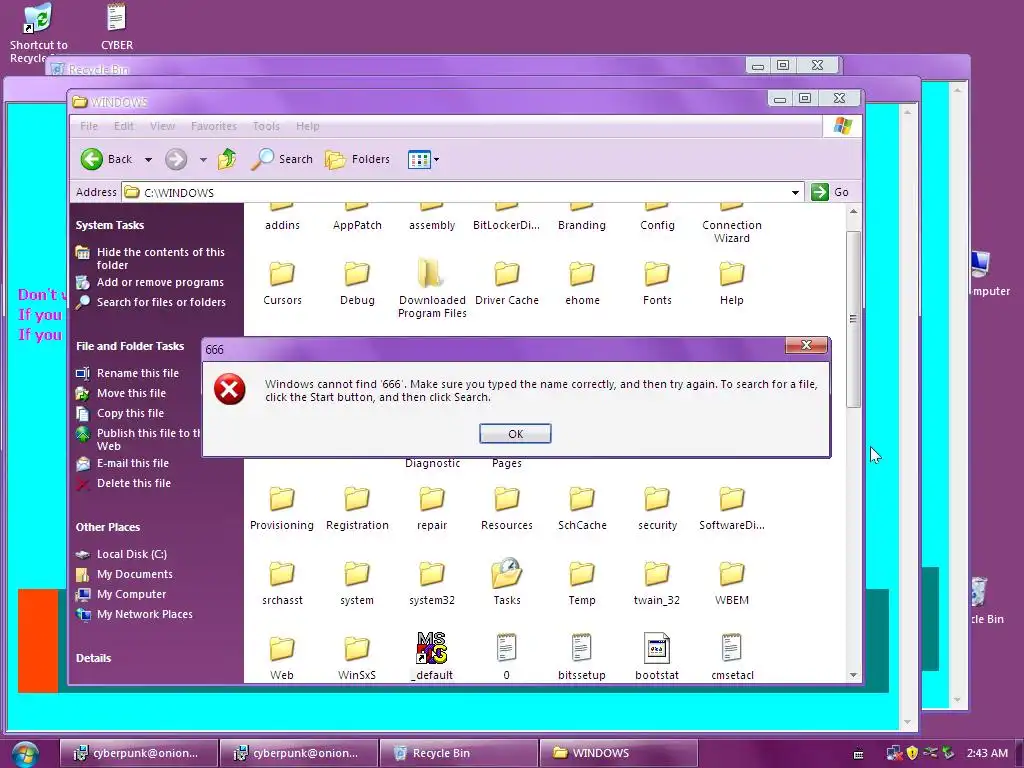
Task: Select the Debug folder icon
Action: (x=357, y=274)
